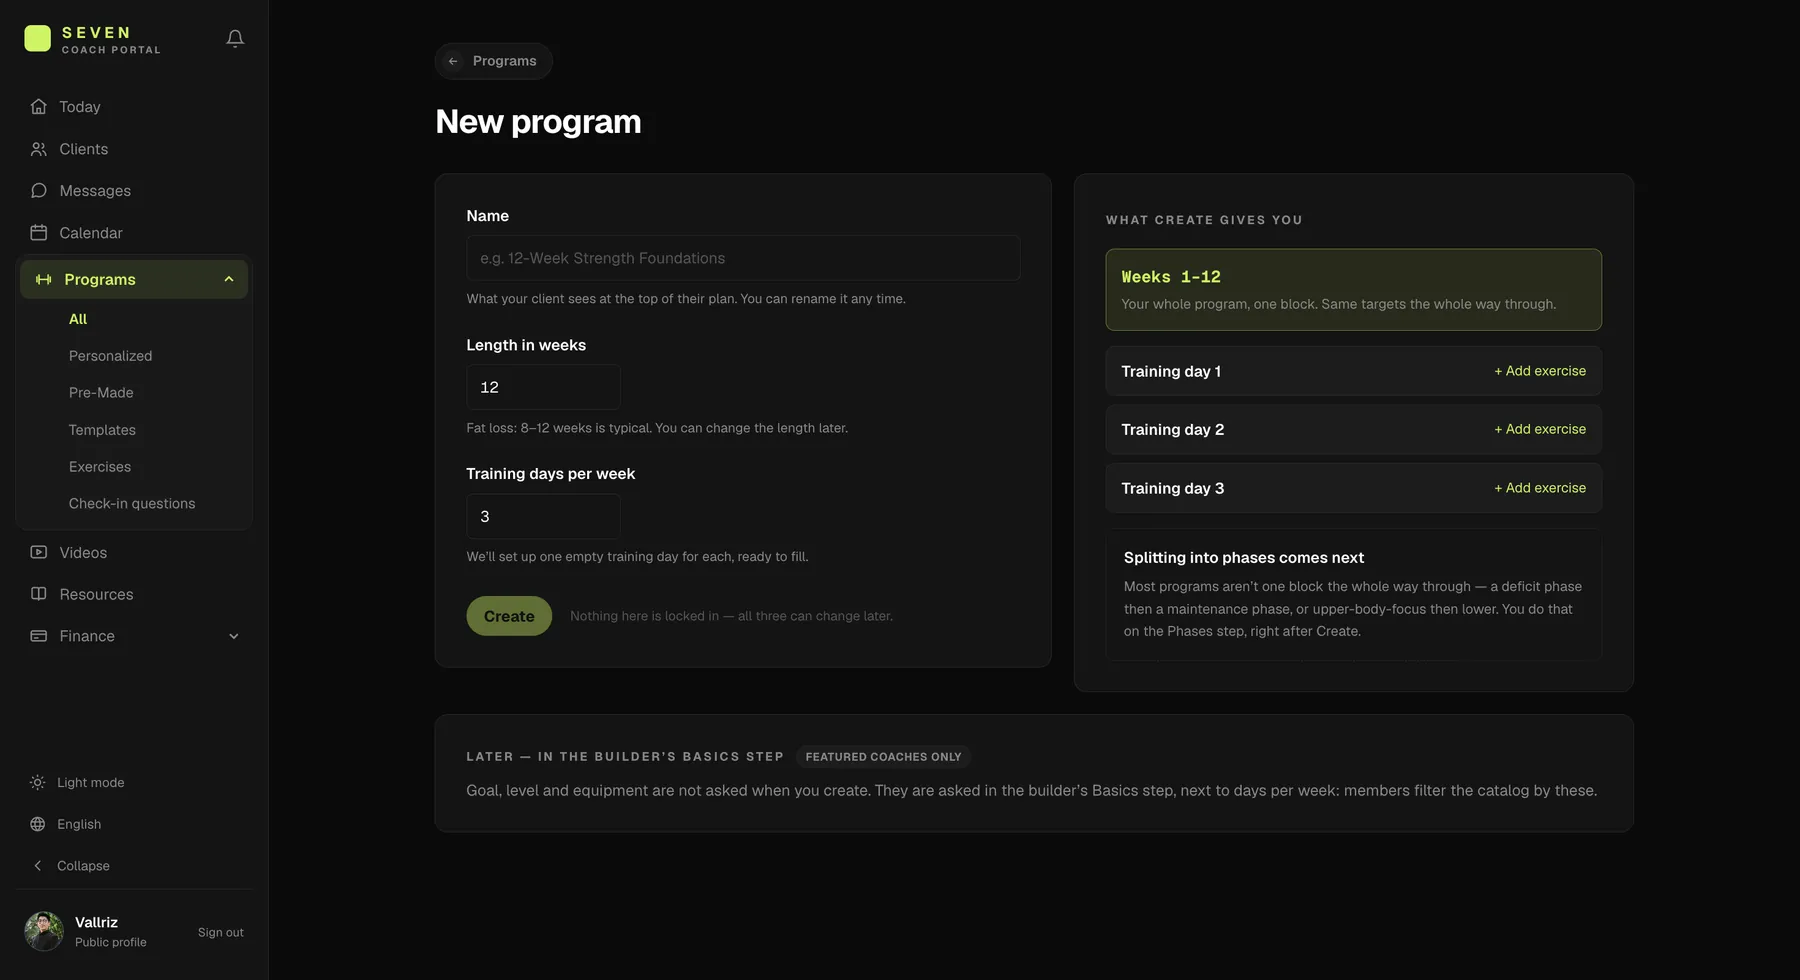Click the Seven logo square
Screen dimensions: 1800x980
click(x=37, y=38)
